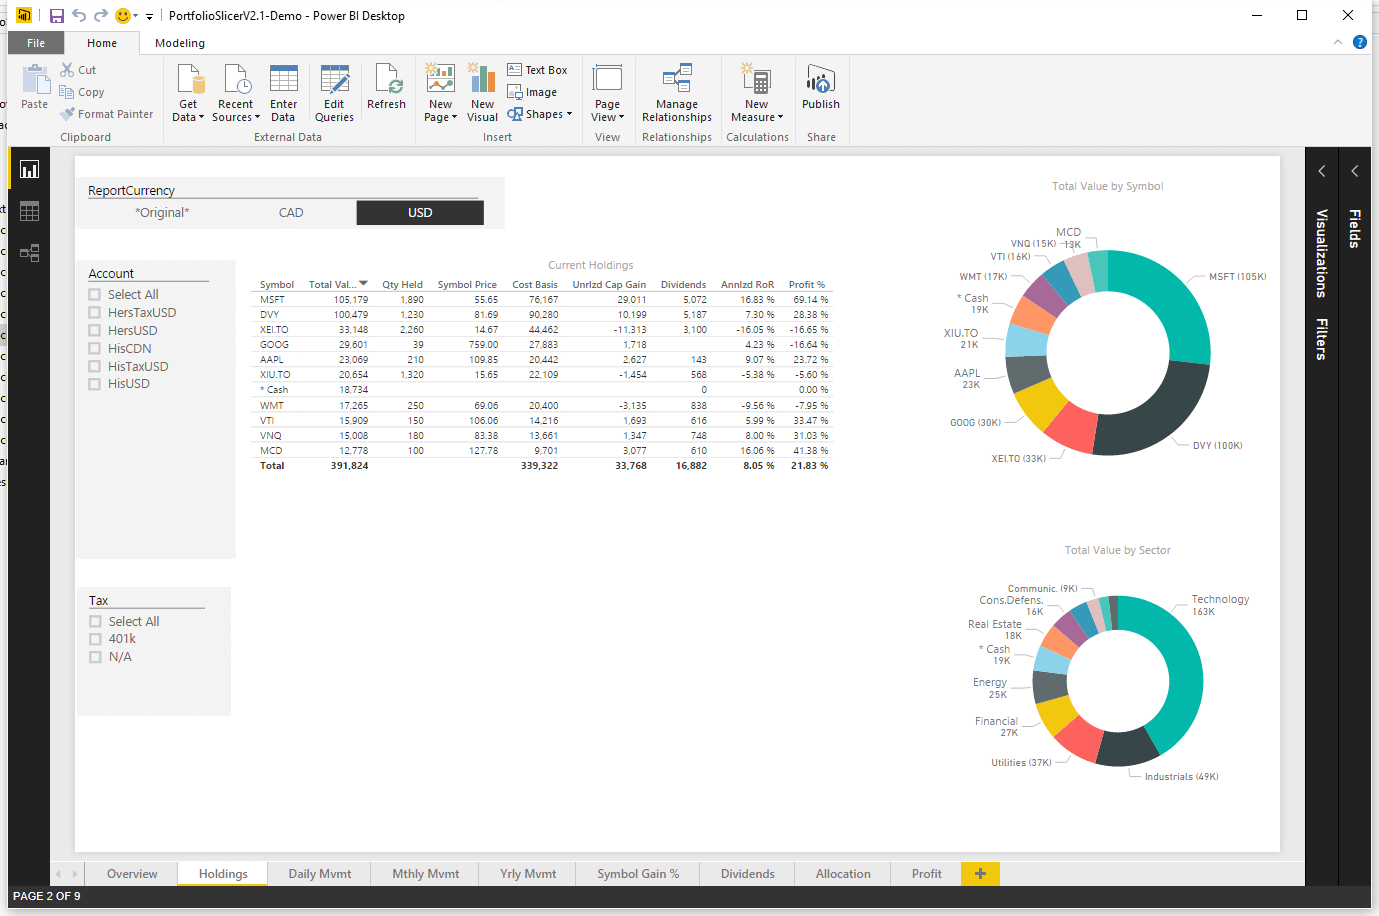The image size is (1379, 916).
Task: Switch to the Modeling ribbon tab
Action: coord(180,43)
